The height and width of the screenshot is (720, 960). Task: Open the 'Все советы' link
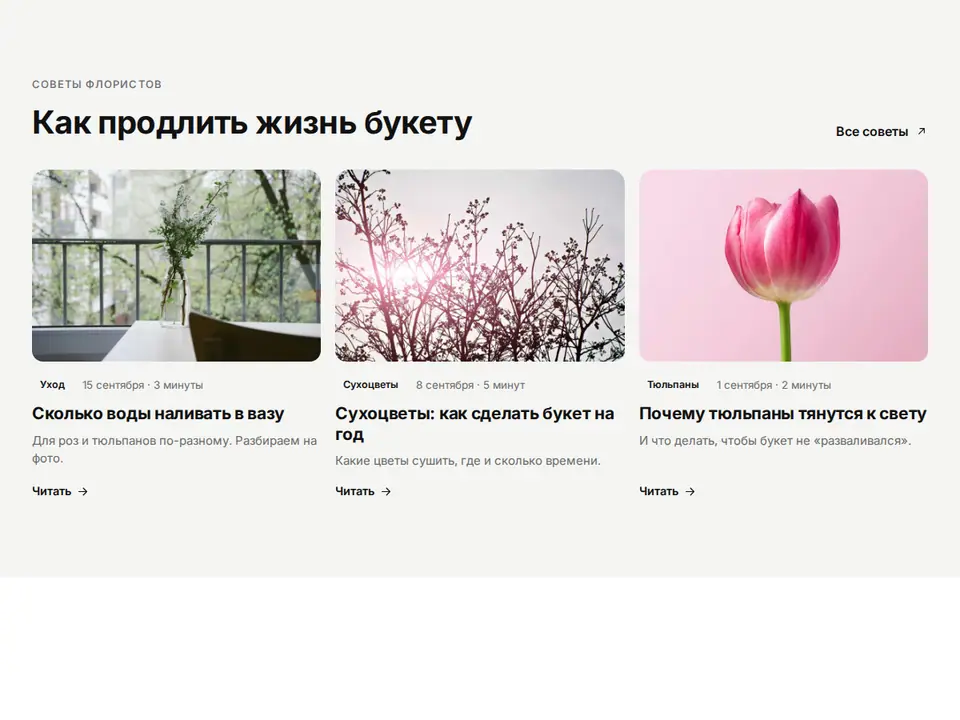pyautogui.click(x=880, y=132)
